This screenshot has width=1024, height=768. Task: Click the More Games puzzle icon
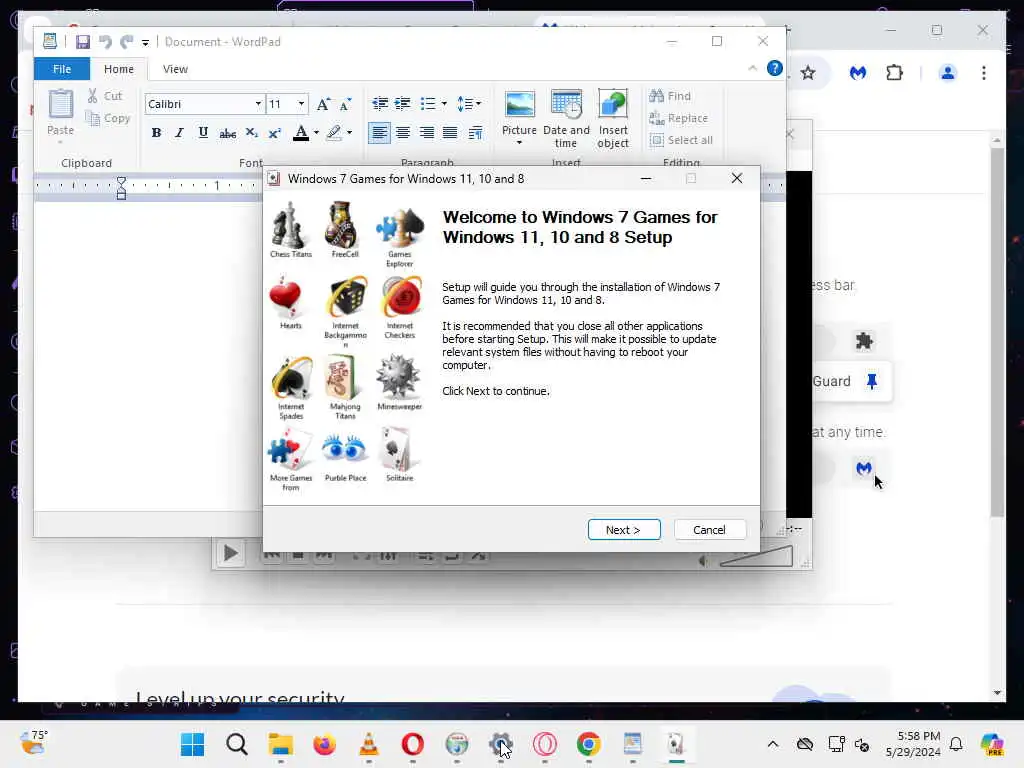pos(291,460)
